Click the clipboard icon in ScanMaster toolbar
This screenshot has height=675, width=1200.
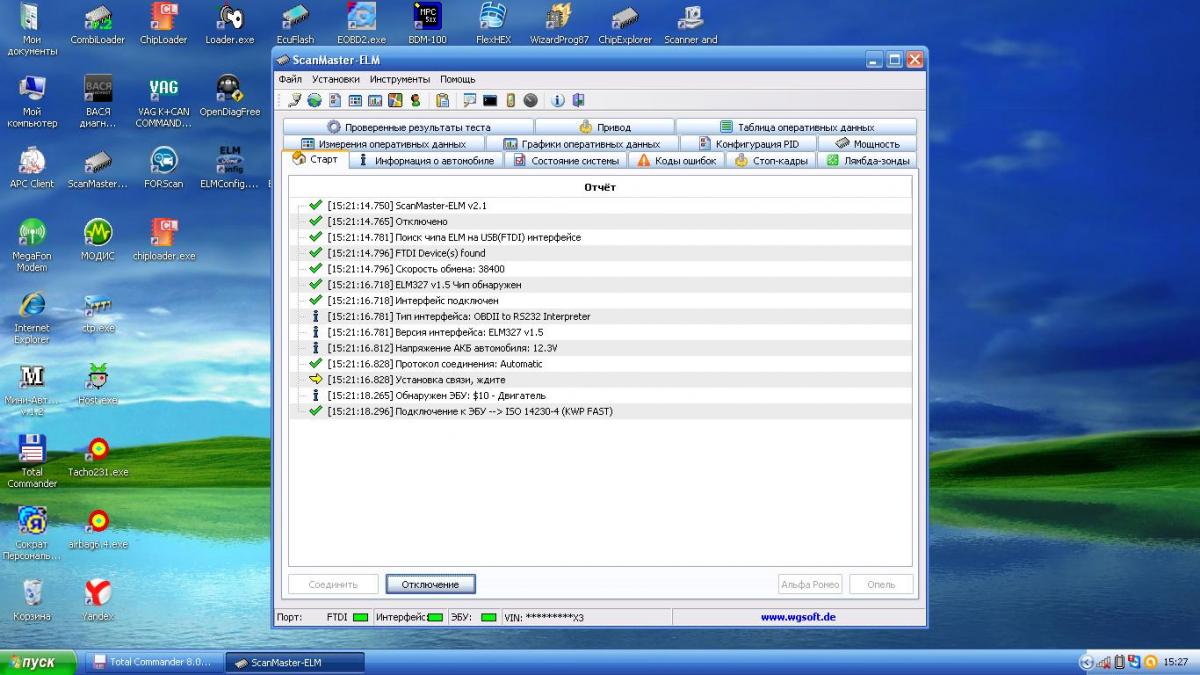(442, 100)
